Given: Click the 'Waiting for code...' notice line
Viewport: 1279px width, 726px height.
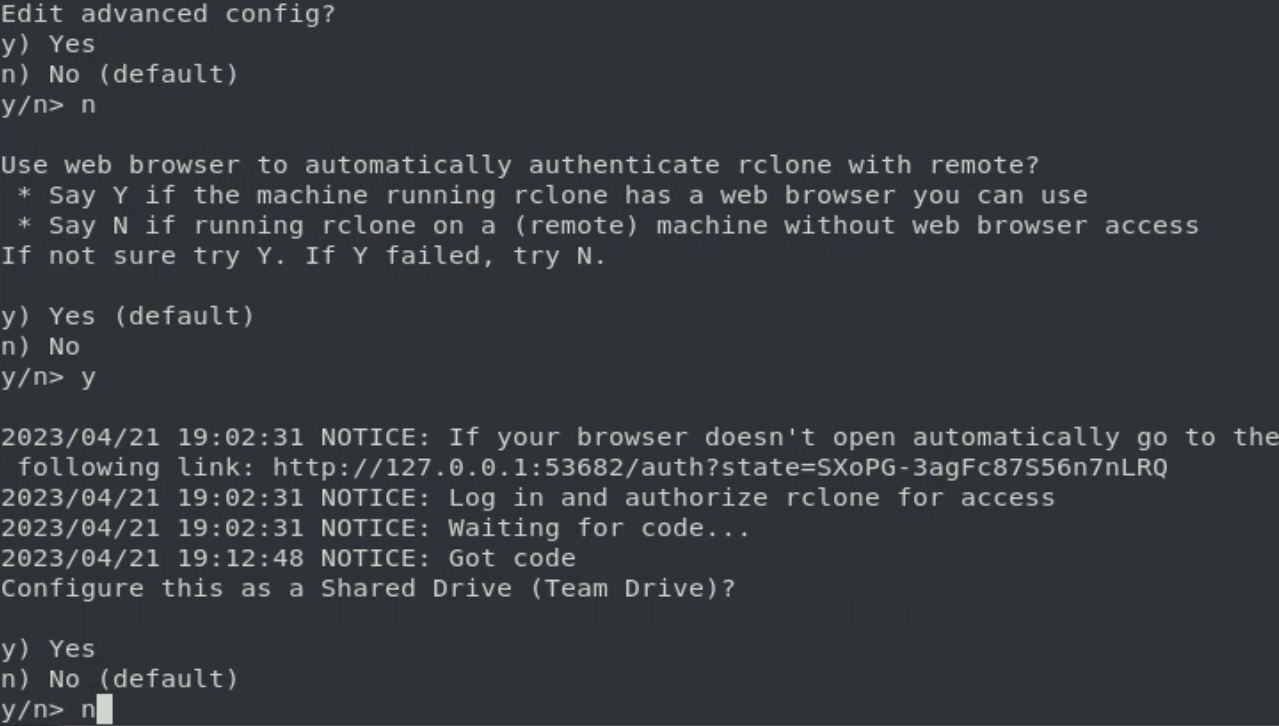Looking at the screenshot, I should [x=375, y=527].
